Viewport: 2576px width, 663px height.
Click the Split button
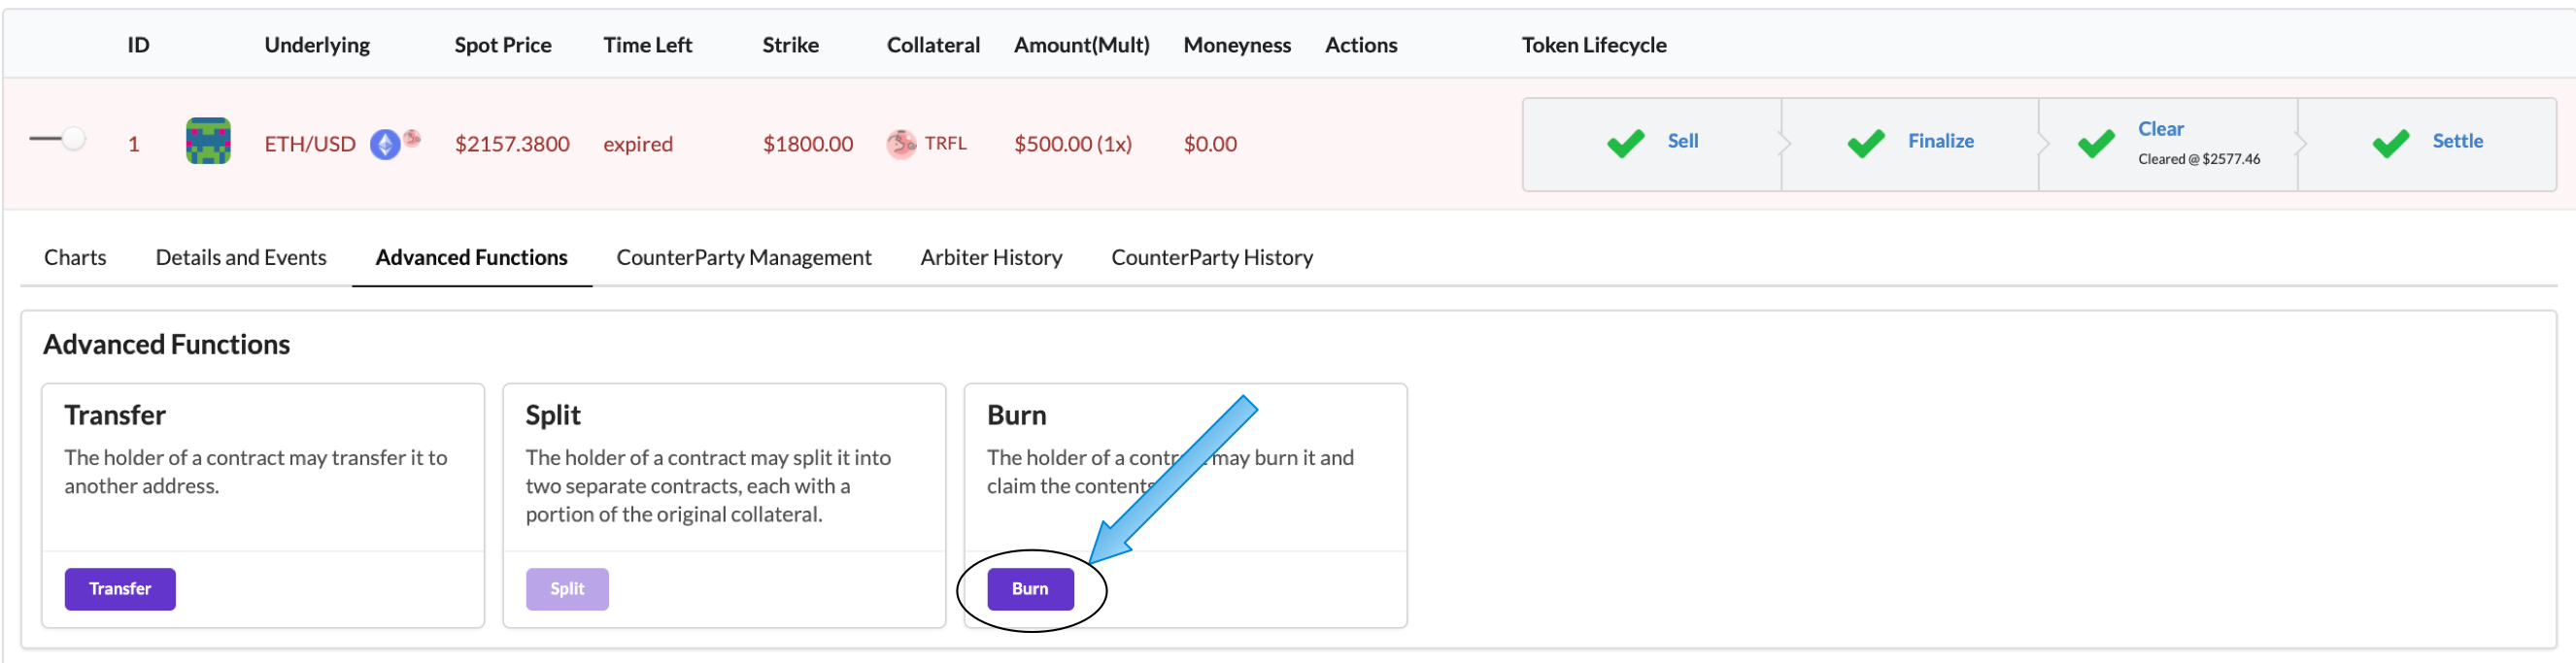(567, 589)
